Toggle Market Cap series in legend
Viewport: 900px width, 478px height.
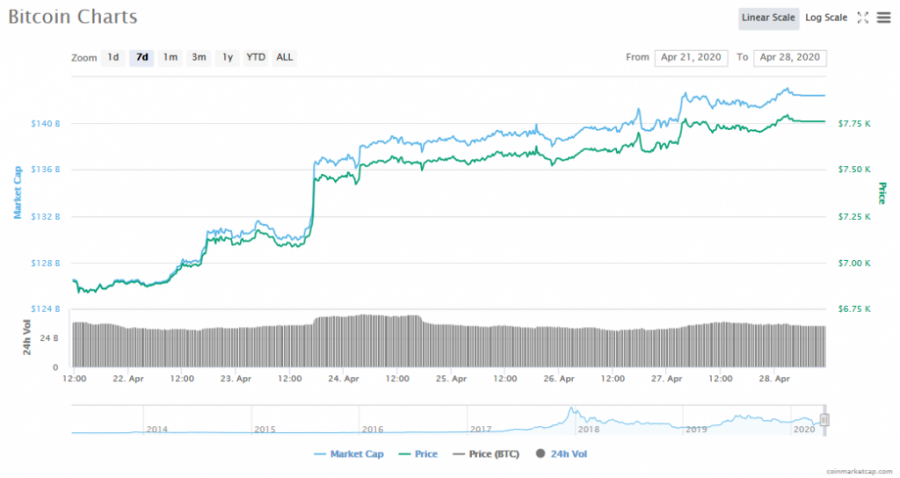349,454
